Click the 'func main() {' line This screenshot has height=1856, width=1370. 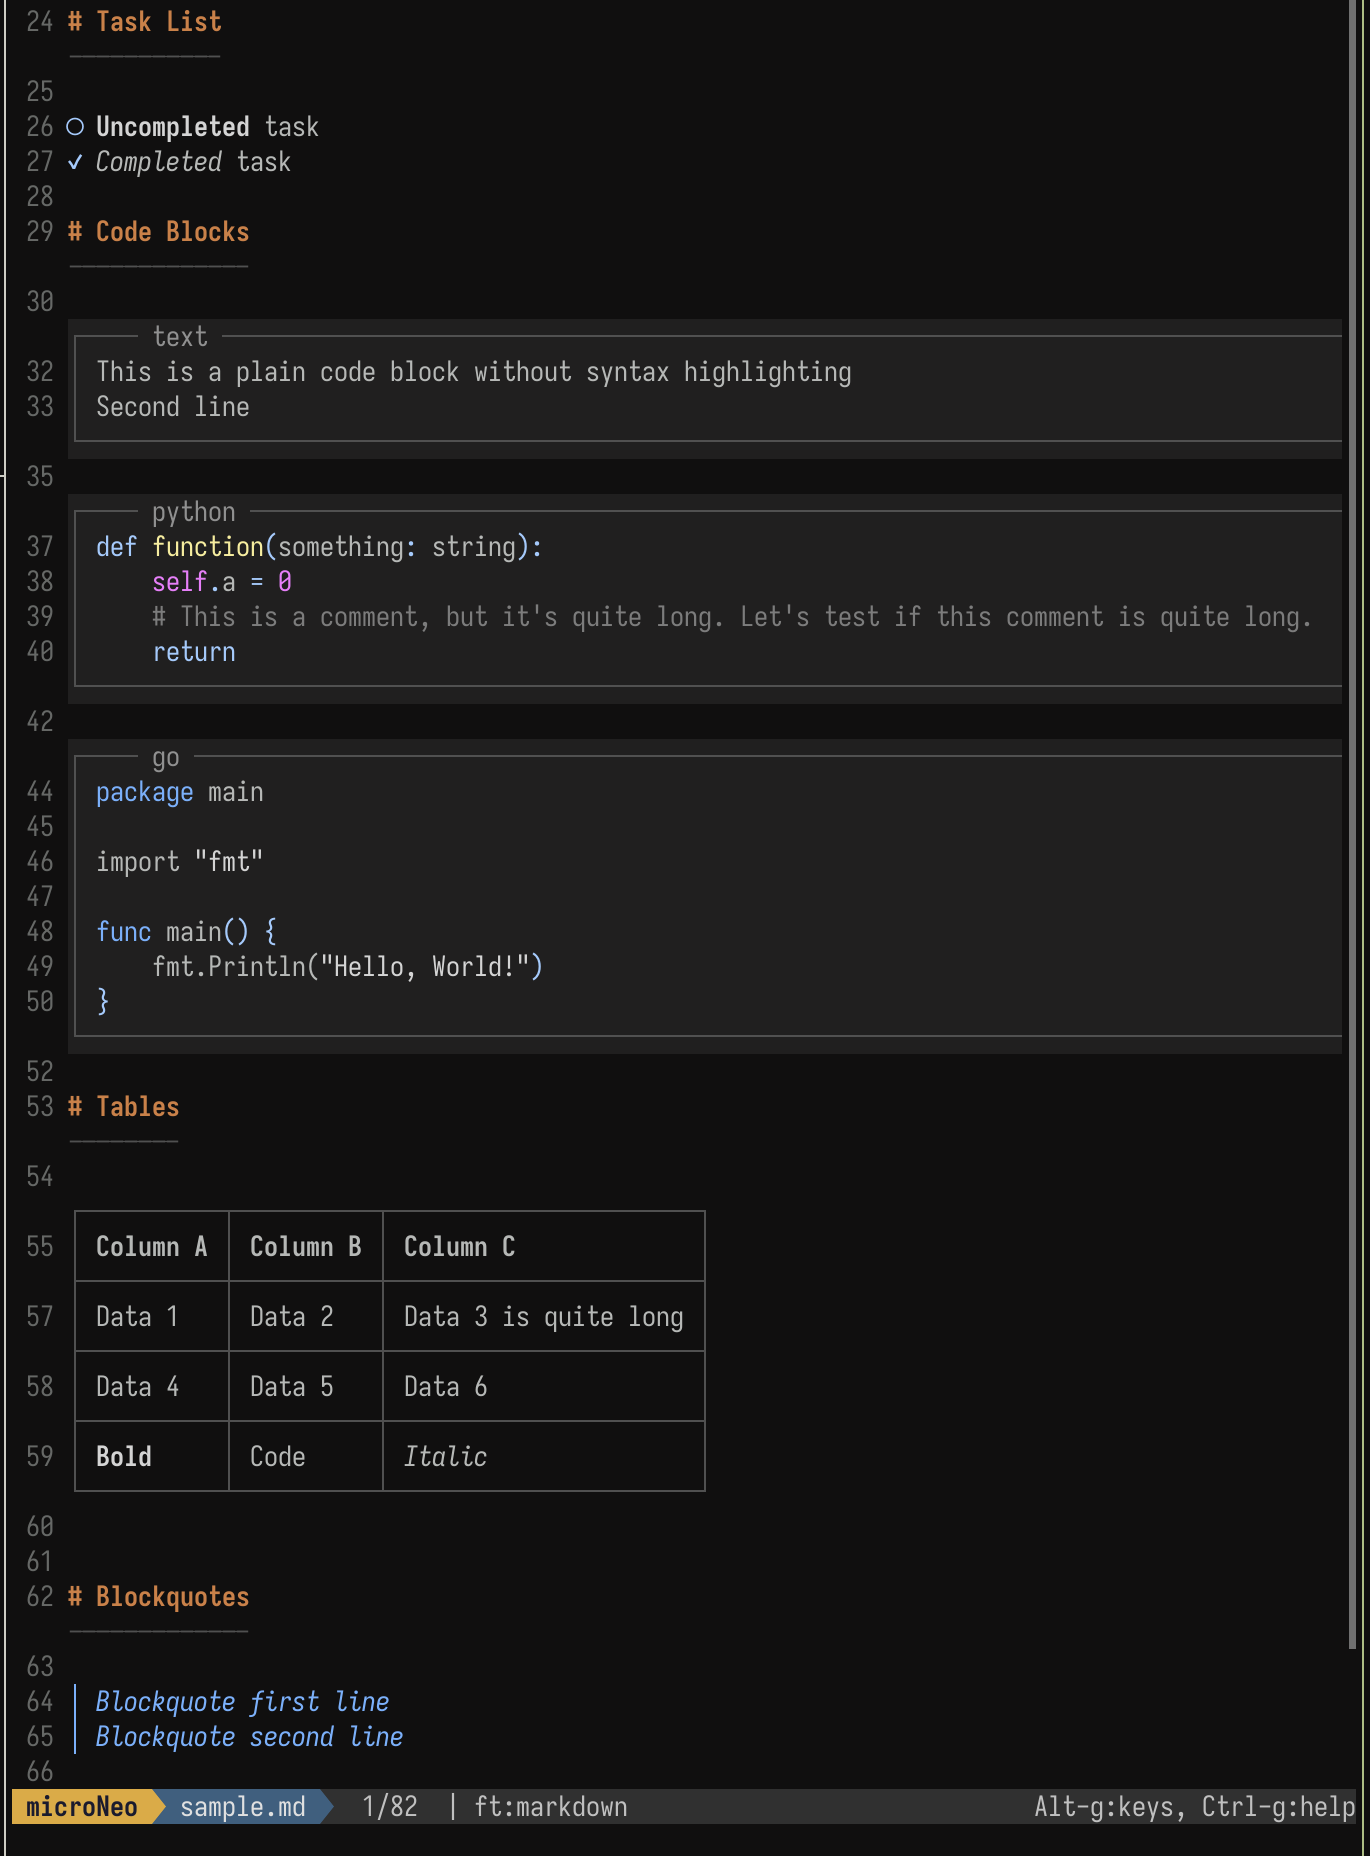pyautogui.click(x=187, y=932)
